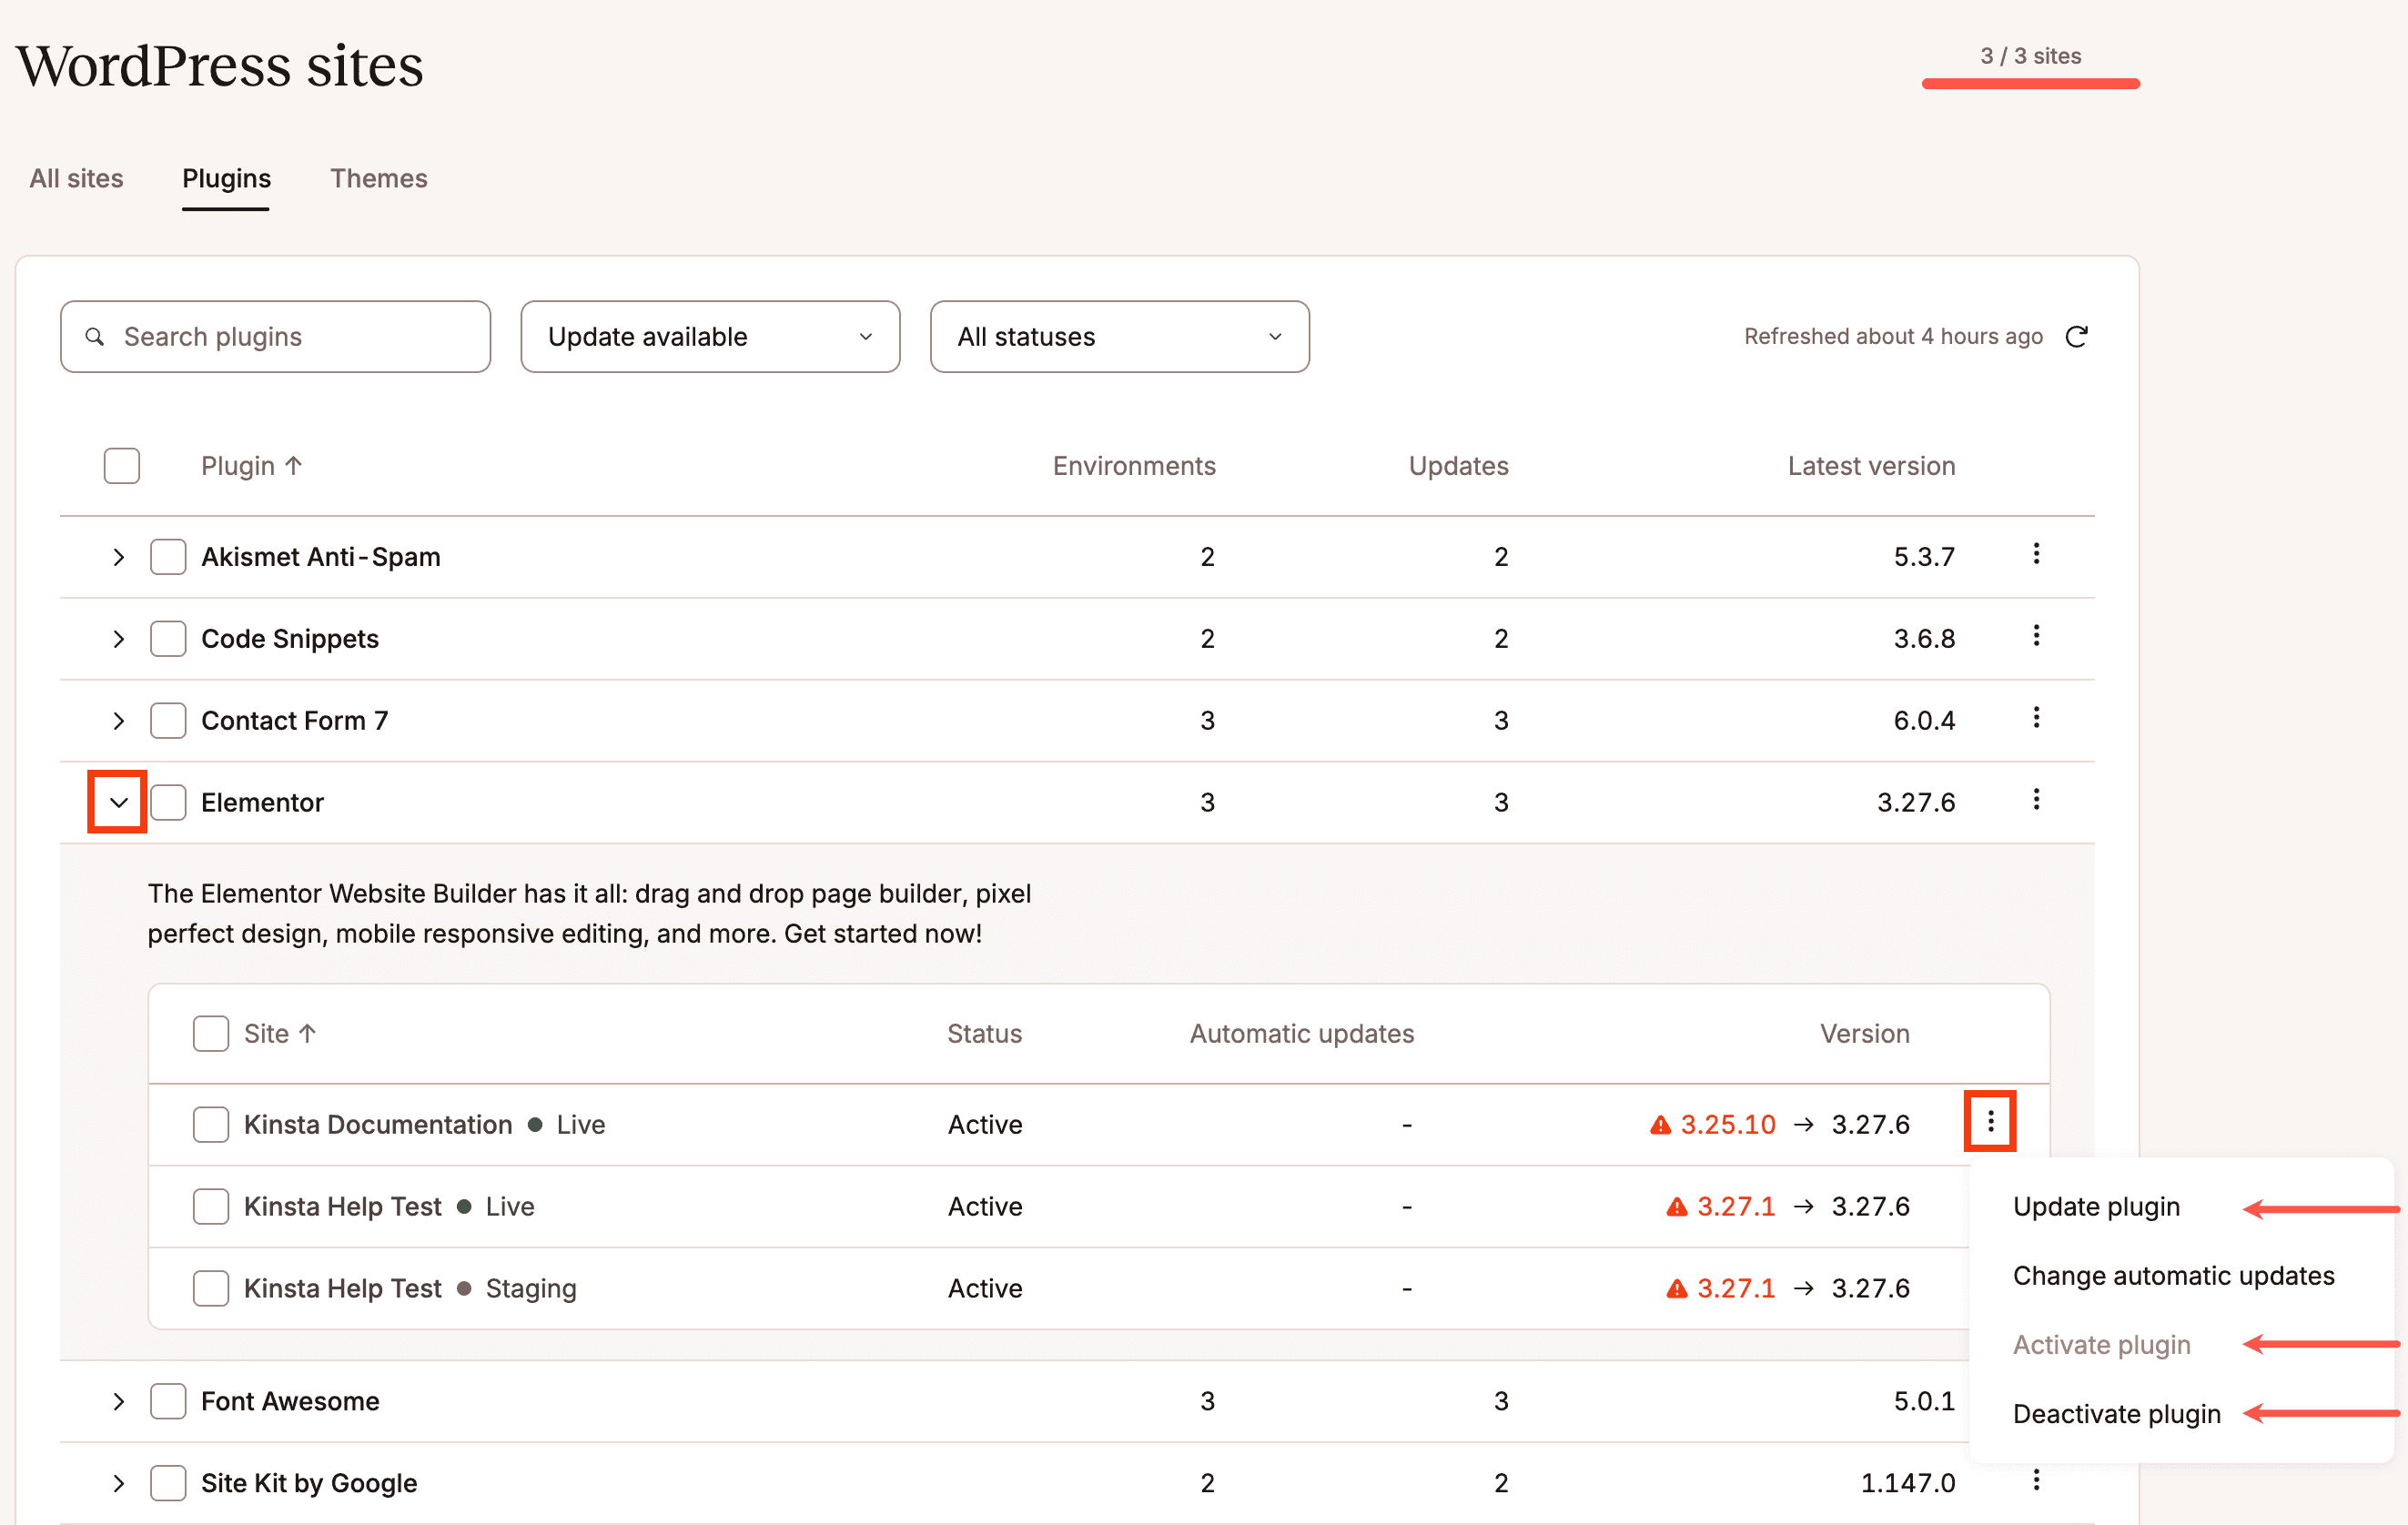Open the Elementor row three-dot menu
This screenshot has width=2408, height=1525.
click(x=2036, y=800)
